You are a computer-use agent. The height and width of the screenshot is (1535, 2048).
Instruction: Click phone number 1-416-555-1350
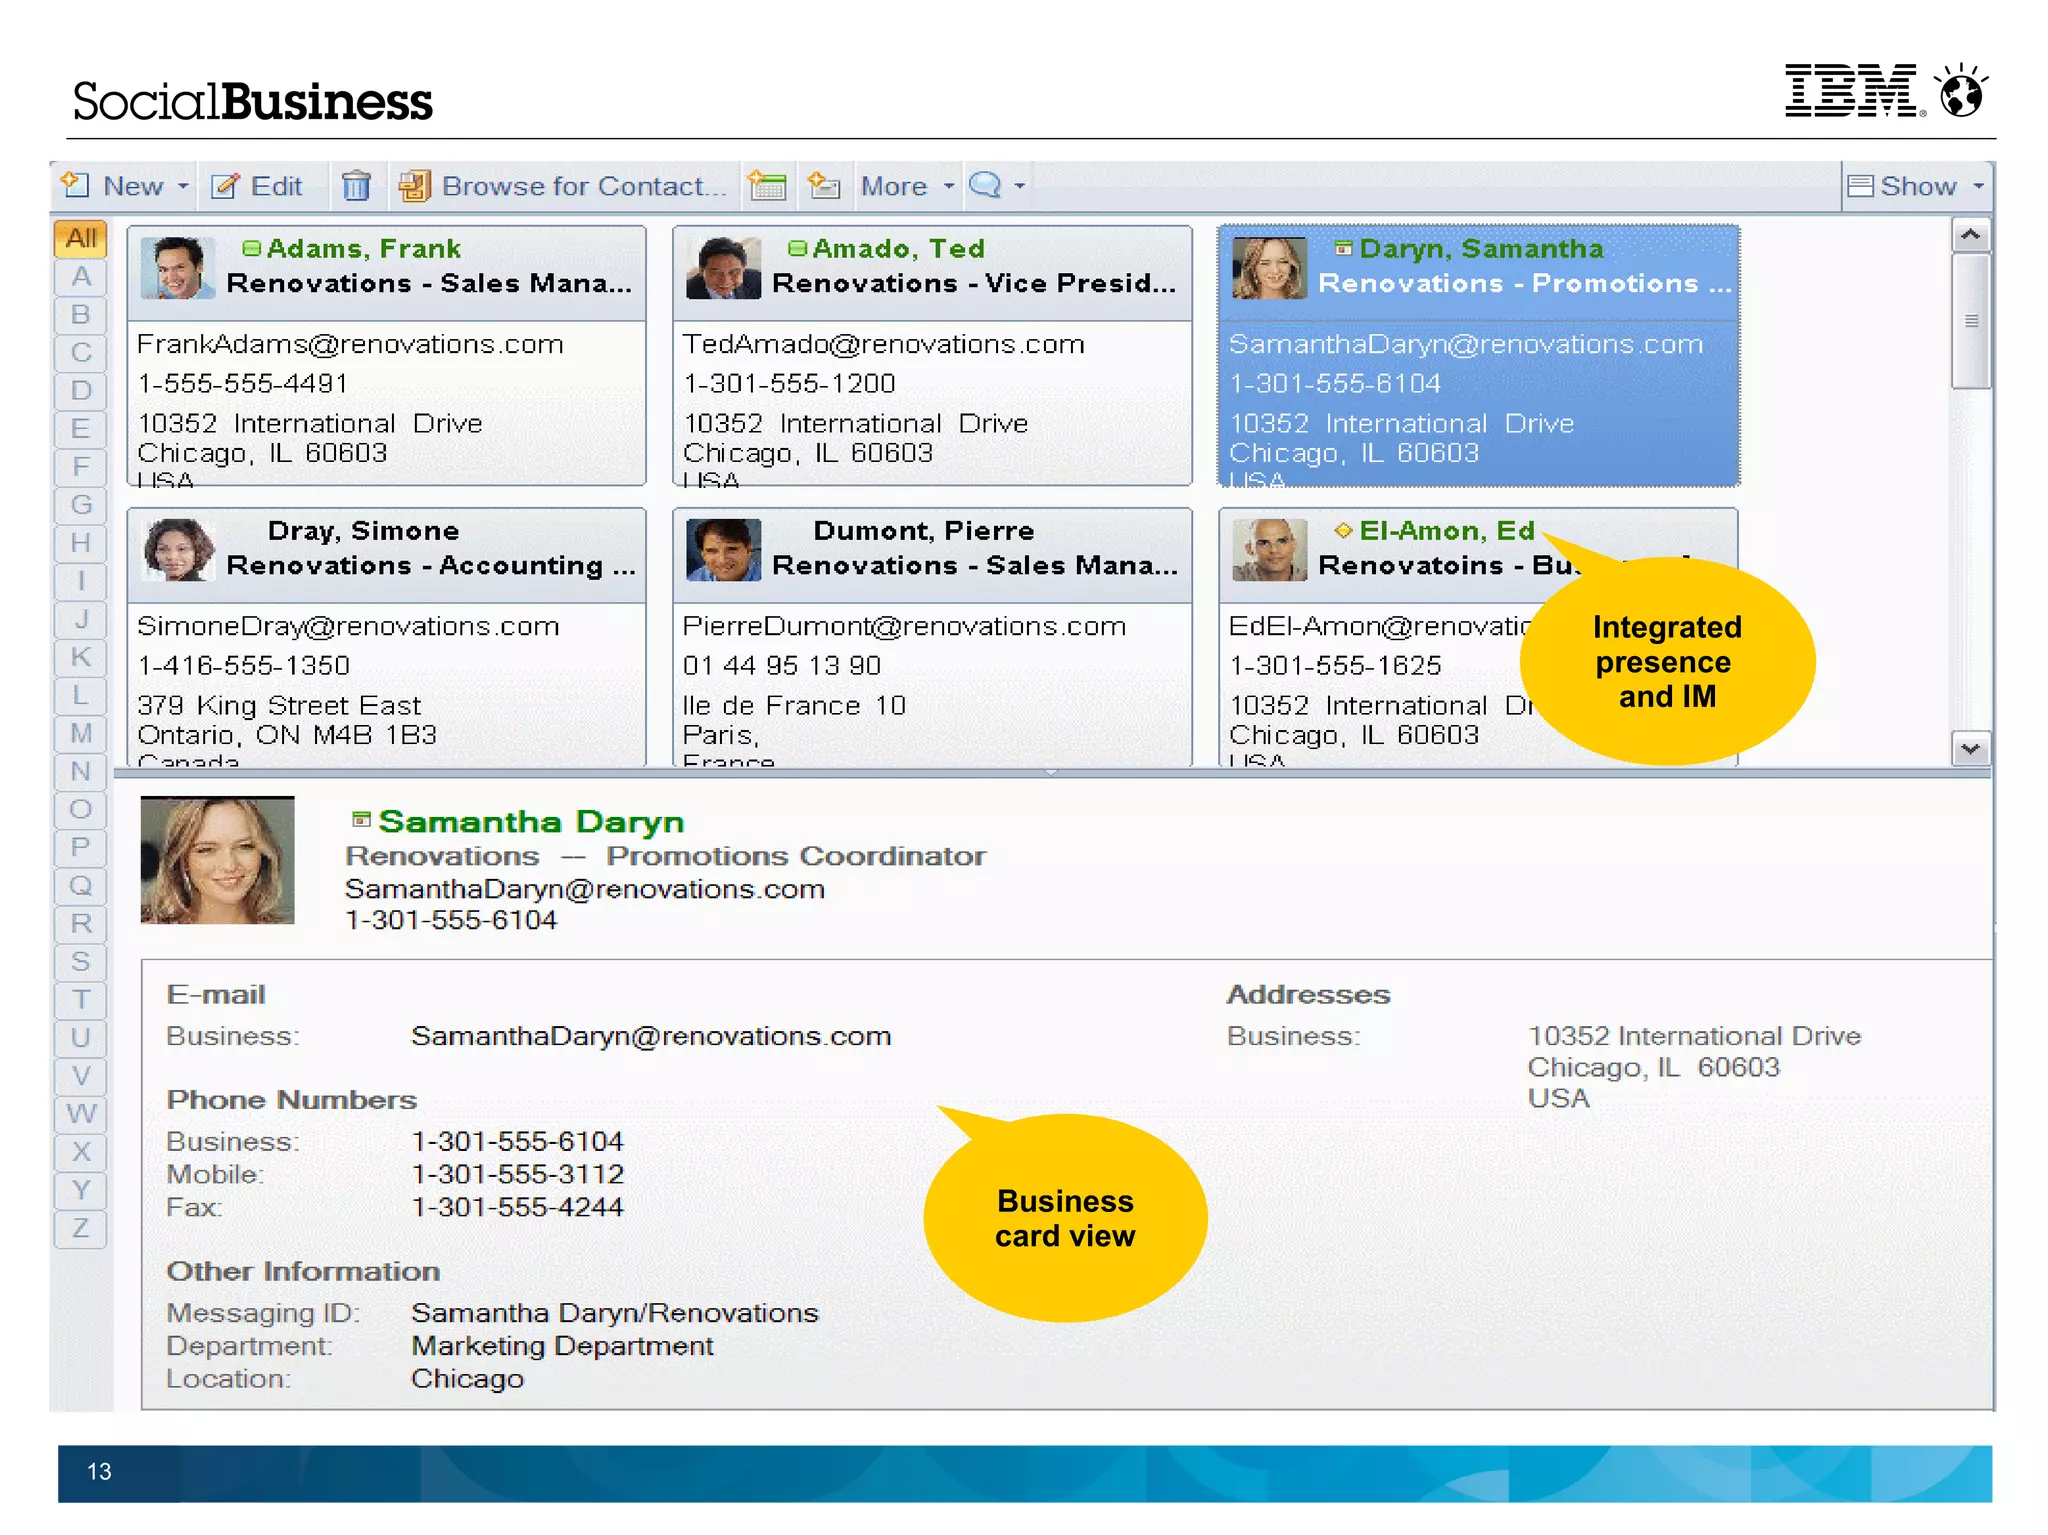pos(244,666)
